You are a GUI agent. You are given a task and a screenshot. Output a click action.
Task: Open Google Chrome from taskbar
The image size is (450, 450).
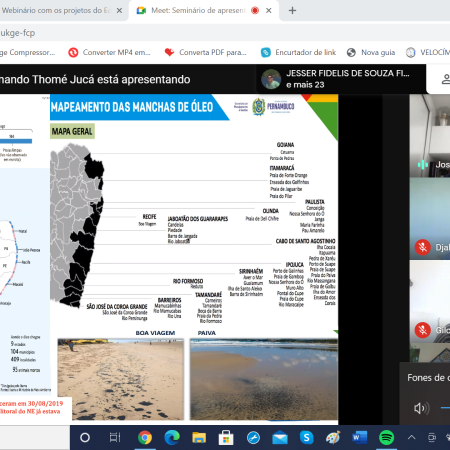pyautogui.click(x=145, y=437)
